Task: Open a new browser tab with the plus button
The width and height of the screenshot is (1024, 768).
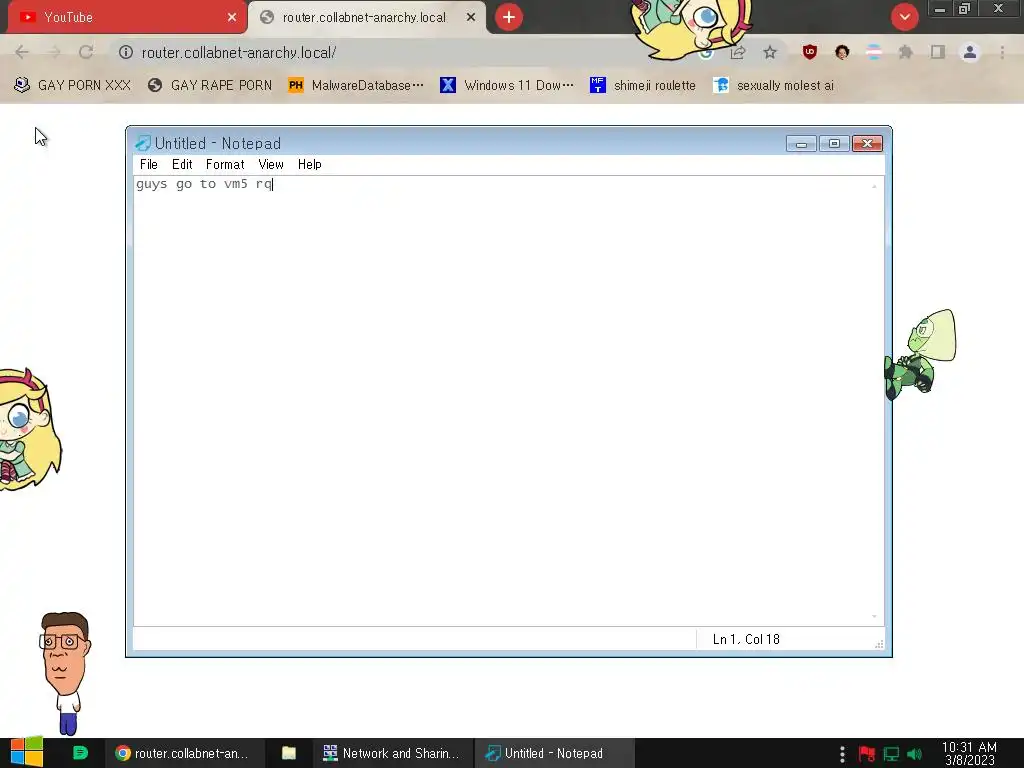Action: (x=509, y=17)
